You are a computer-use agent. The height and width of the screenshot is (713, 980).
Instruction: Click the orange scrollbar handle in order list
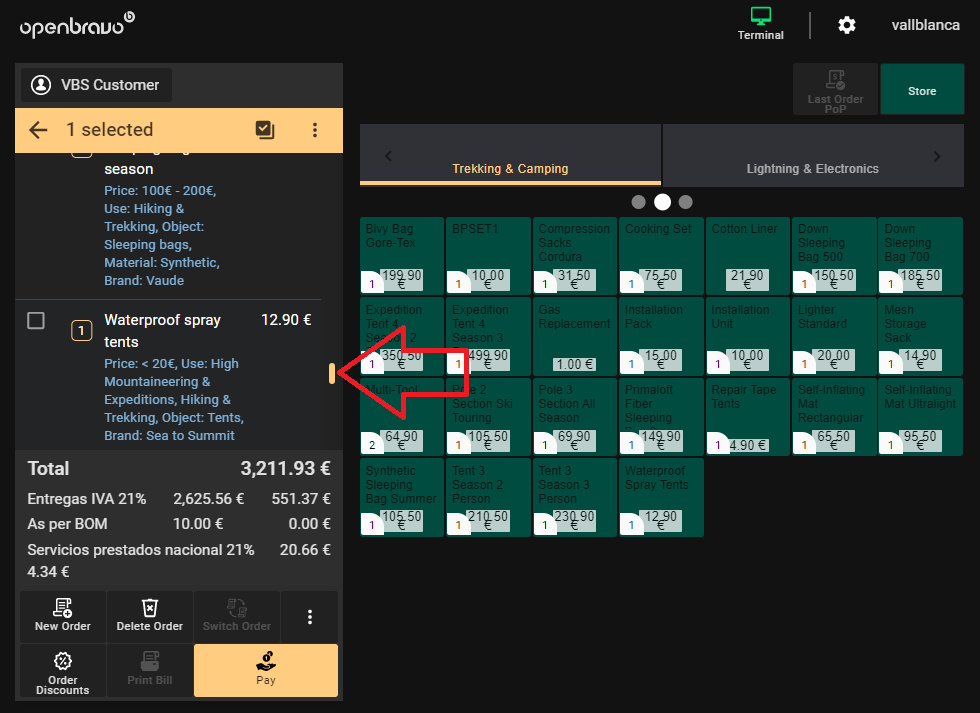(332, 373)
